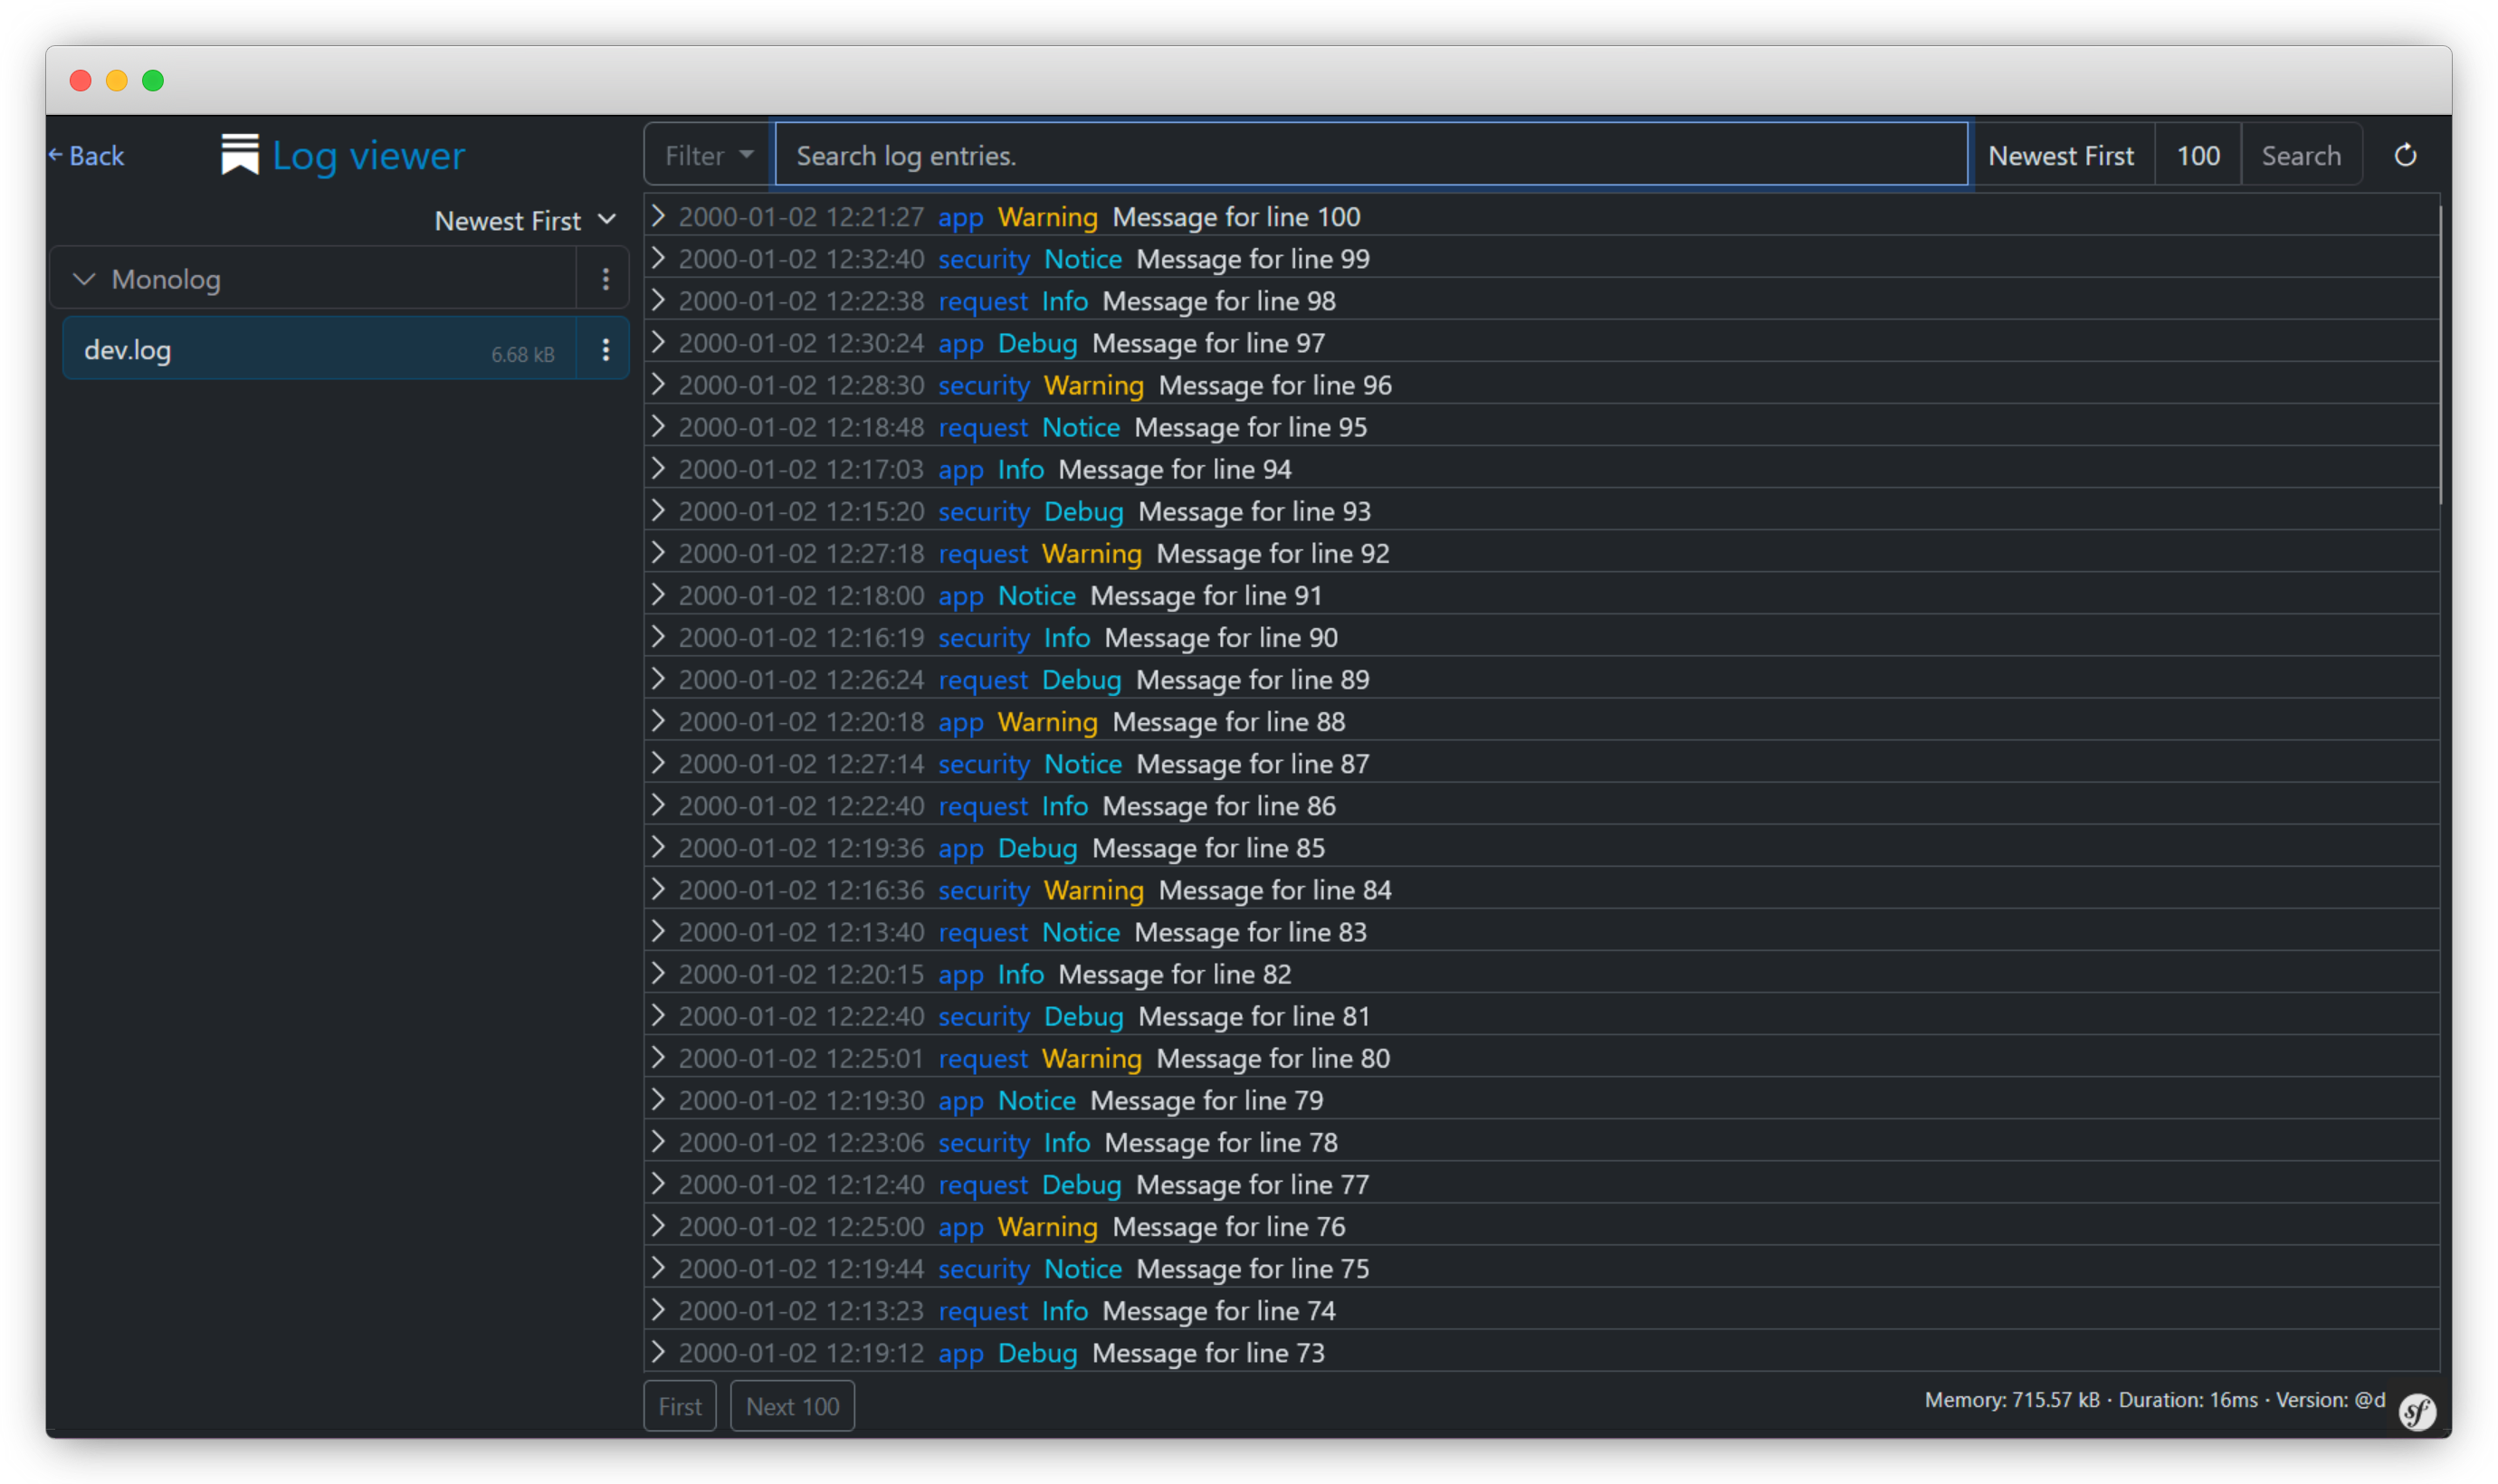Screen dimensions: 2498x1484
Task: Click the green macOS fullscreen button
Action: (153, 80)
